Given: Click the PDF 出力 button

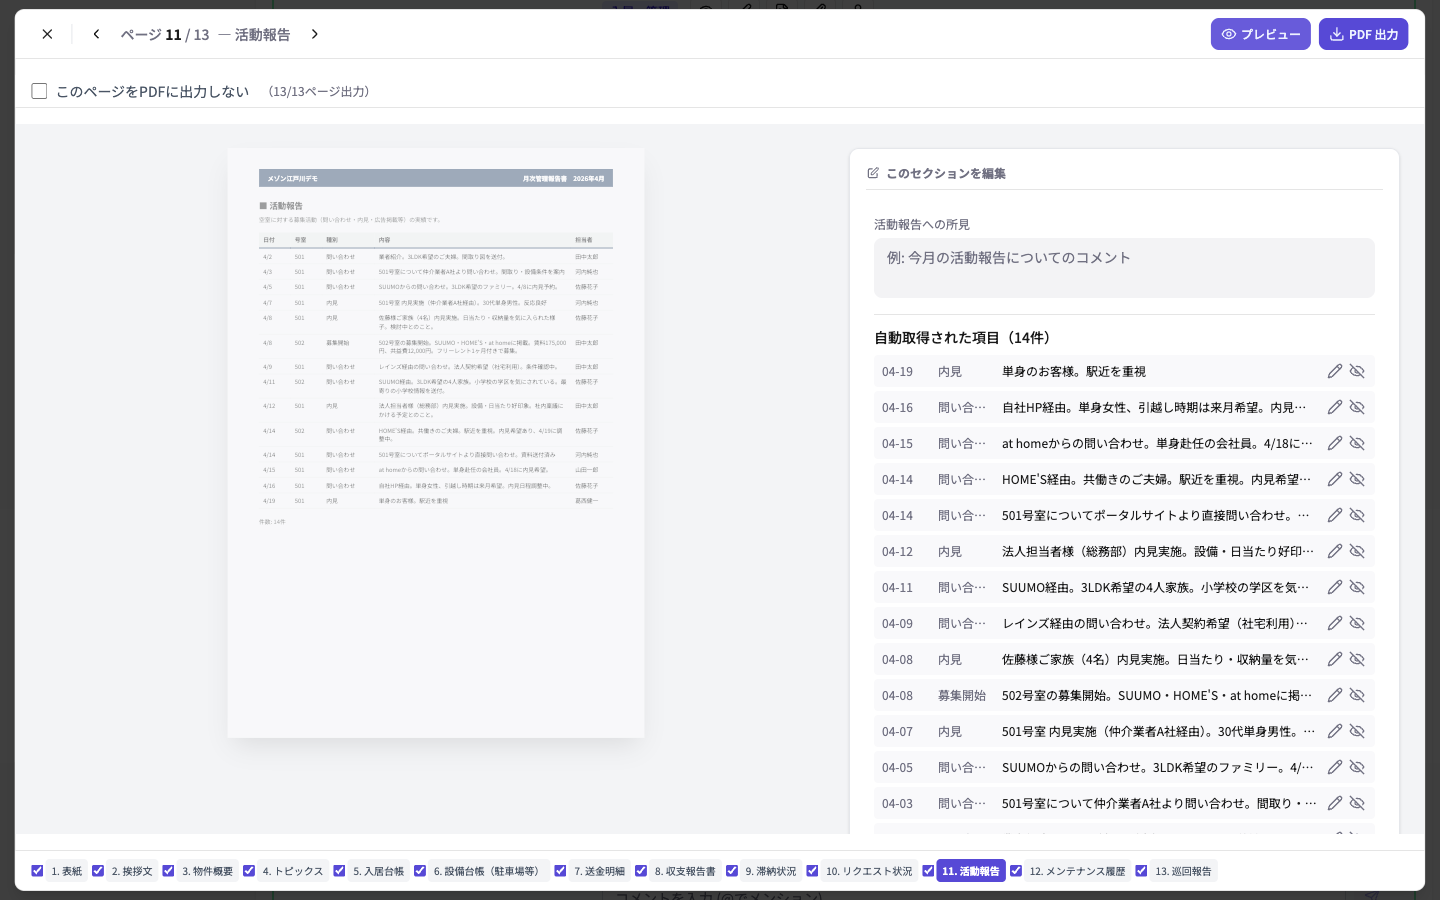Looking at the screenshot, I should pyautogui.click(x=1363, y=34).
